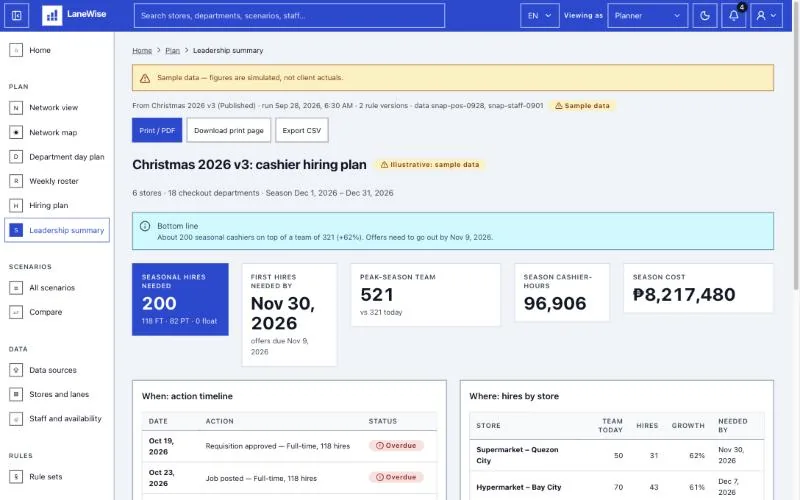
Task: Open notifications with the bell icon
Action: 734,16
